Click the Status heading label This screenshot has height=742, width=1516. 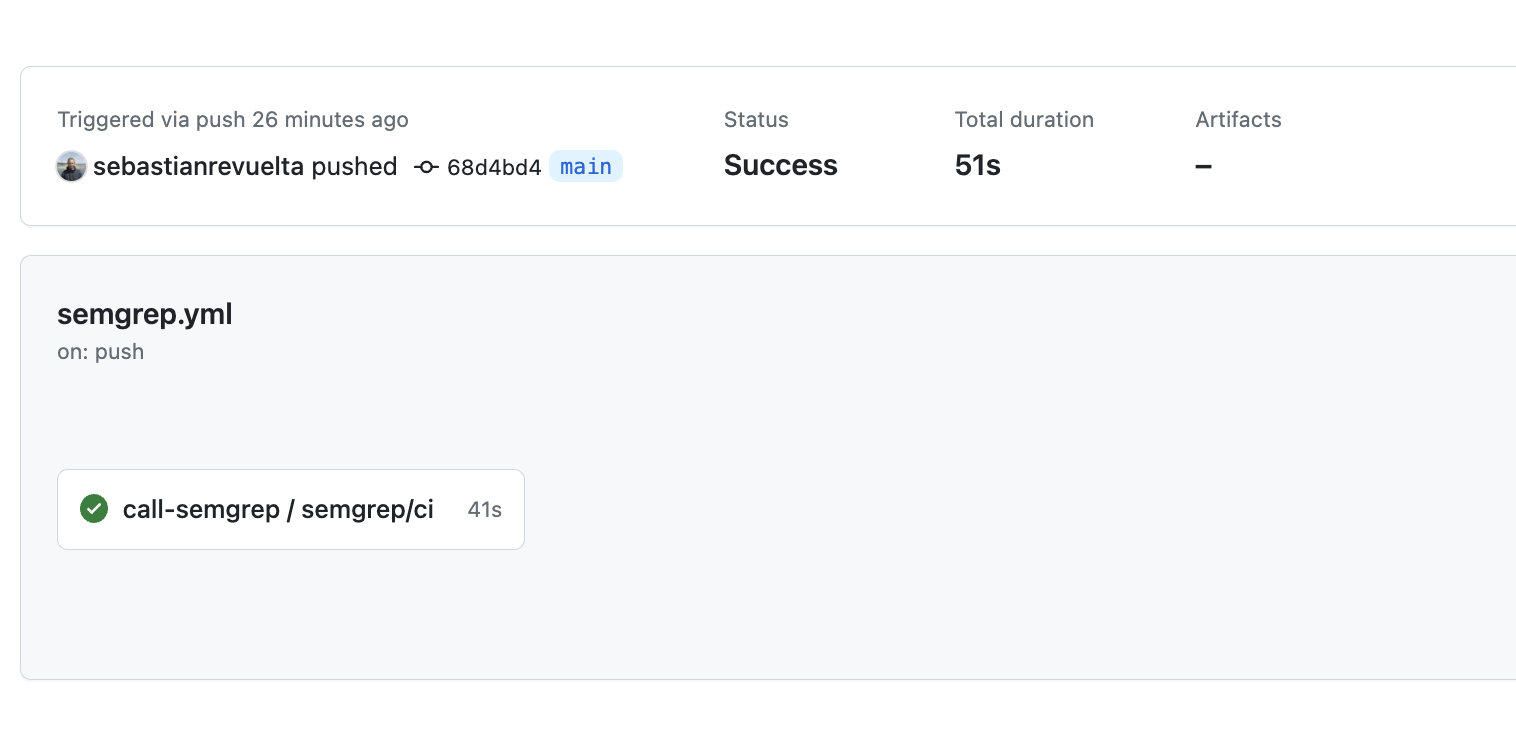point(756,120)
